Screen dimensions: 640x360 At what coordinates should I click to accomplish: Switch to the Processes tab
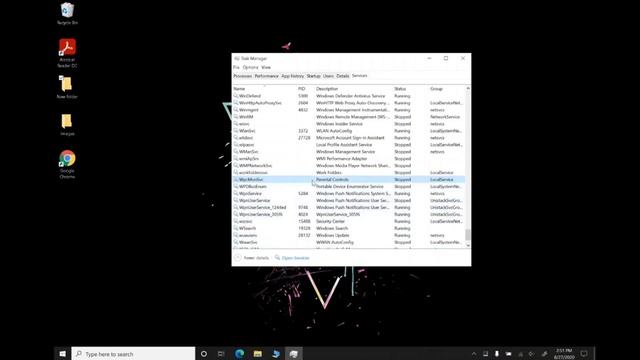(242, 76)
